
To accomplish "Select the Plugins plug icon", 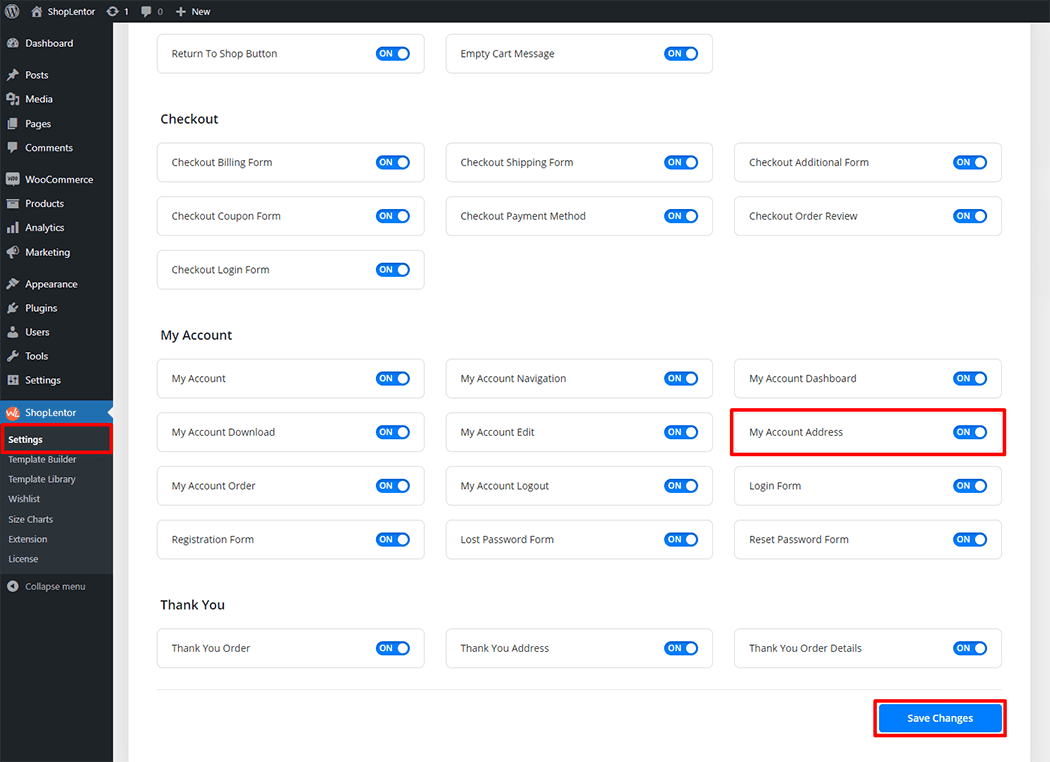I will [x=13, y=308].
